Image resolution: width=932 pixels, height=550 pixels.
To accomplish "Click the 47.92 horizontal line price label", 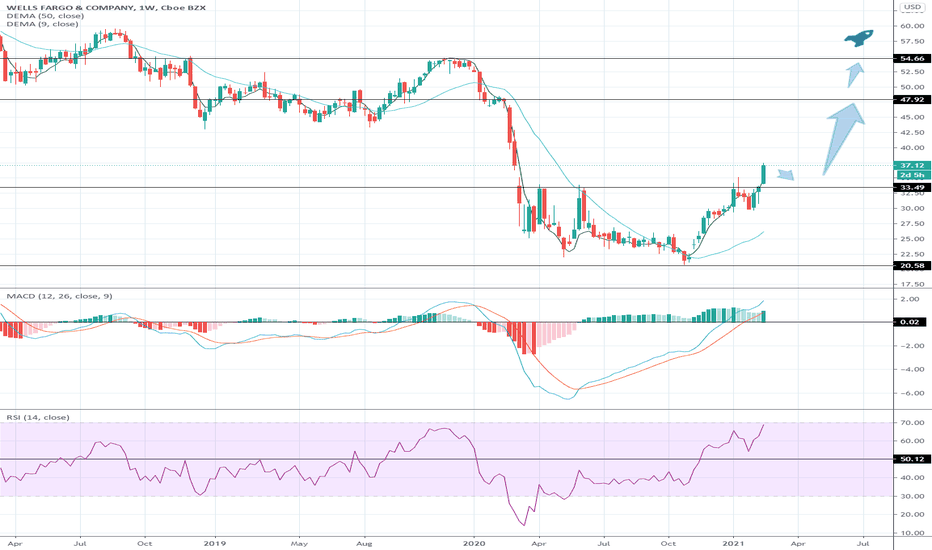I will click(912, 100).
